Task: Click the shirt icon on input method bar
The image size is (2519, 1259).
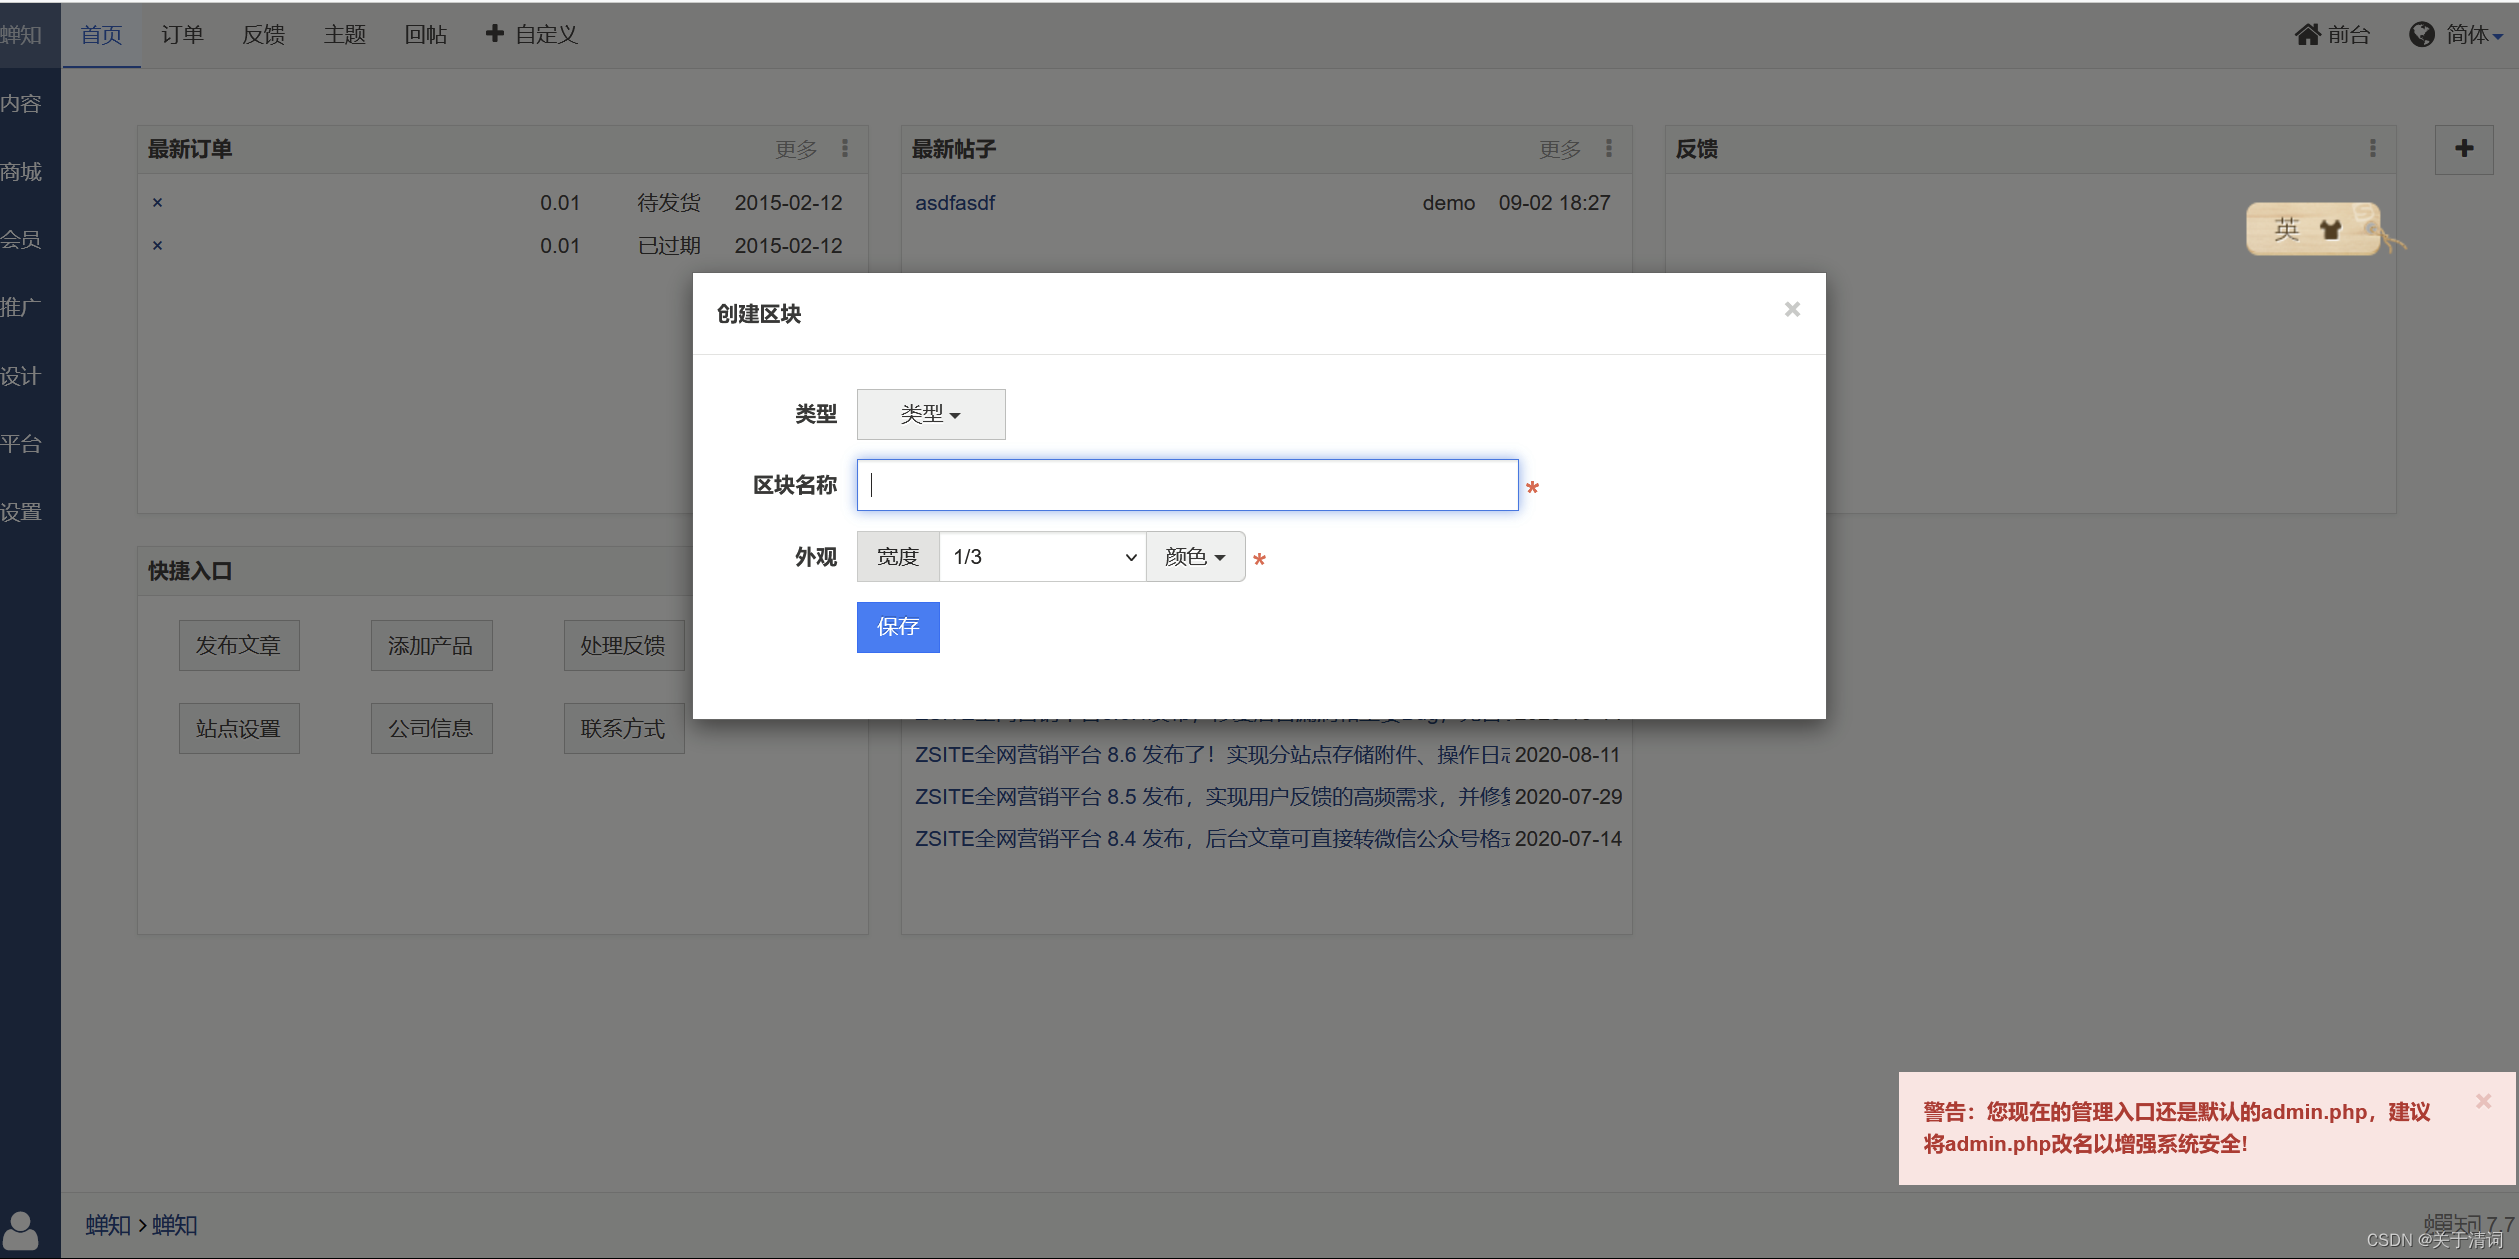Action: coord(2331,229)
